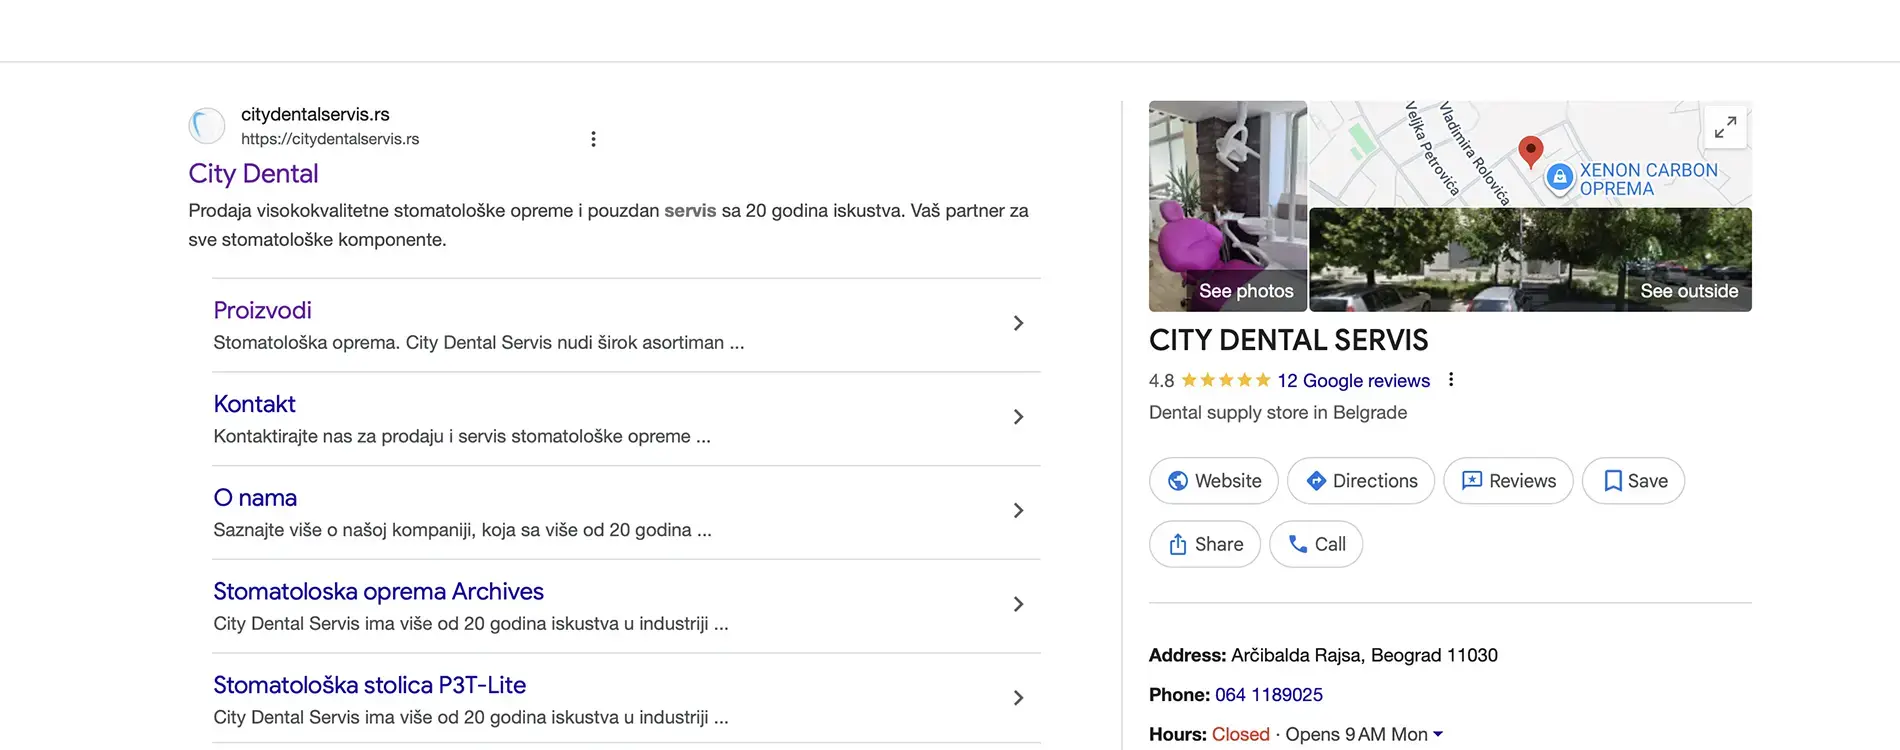
Task: Expand the Kontakt row chevron
Action: (x=1018, y=417)
